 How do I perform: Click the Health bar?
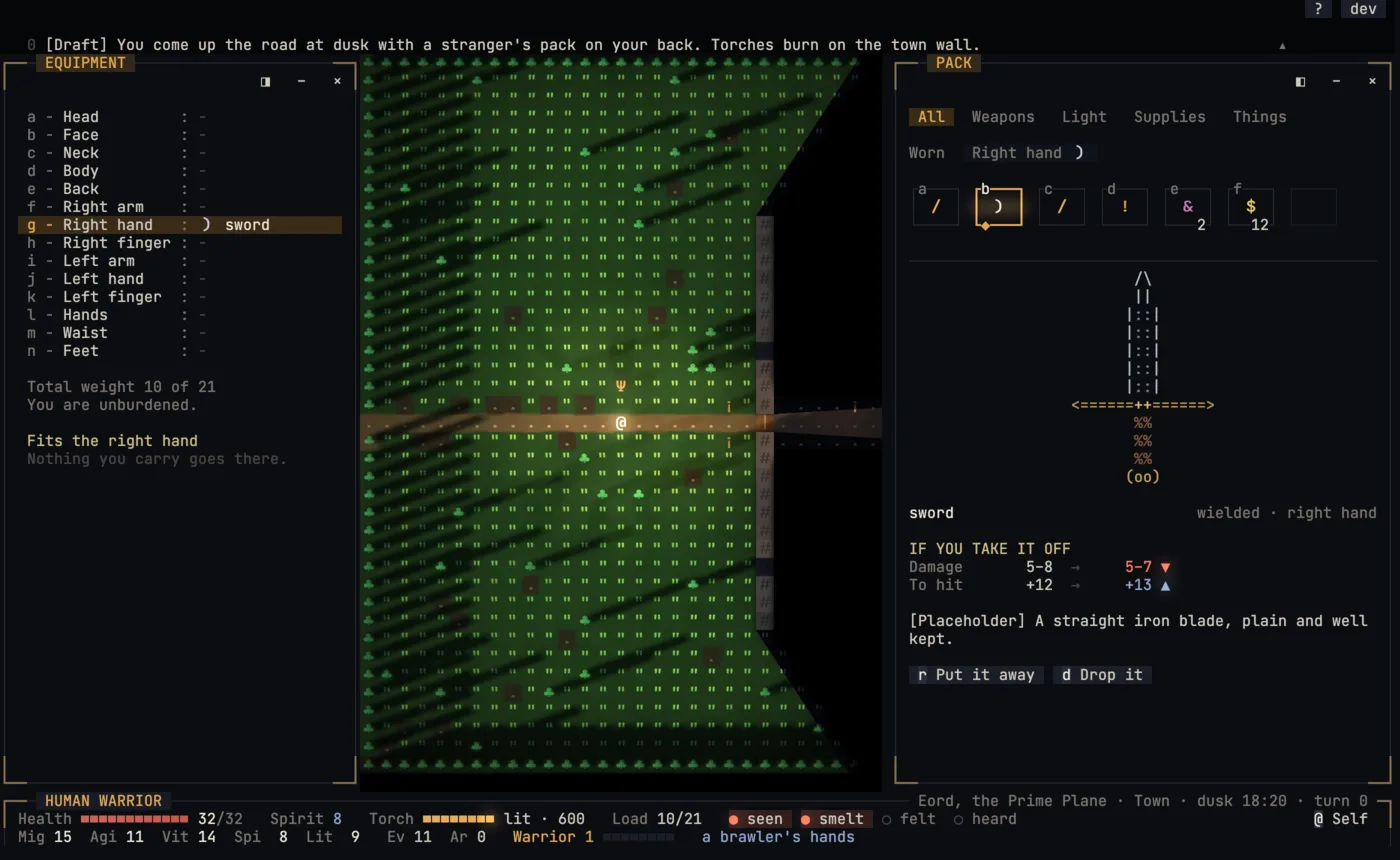point(134,819)
